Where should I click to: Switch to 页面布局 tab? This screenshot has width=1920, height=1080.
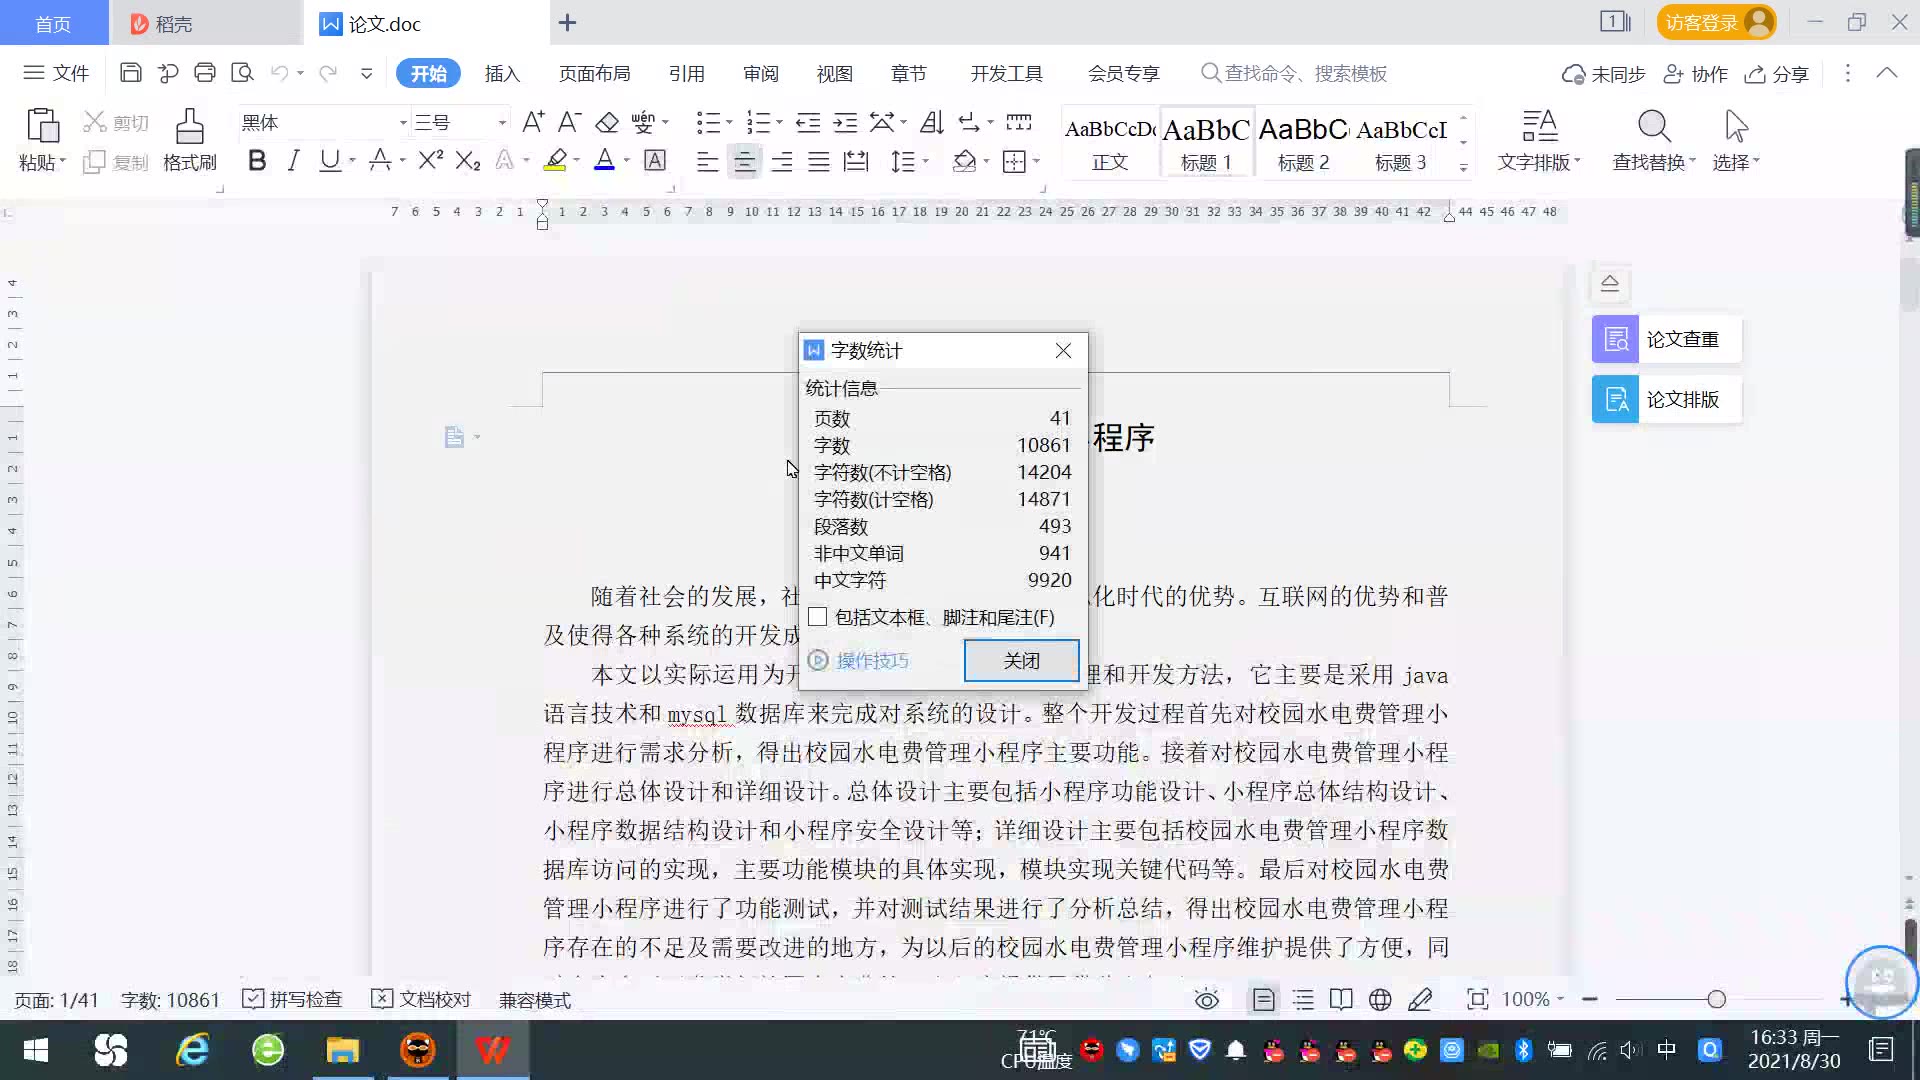coord(594,73)
